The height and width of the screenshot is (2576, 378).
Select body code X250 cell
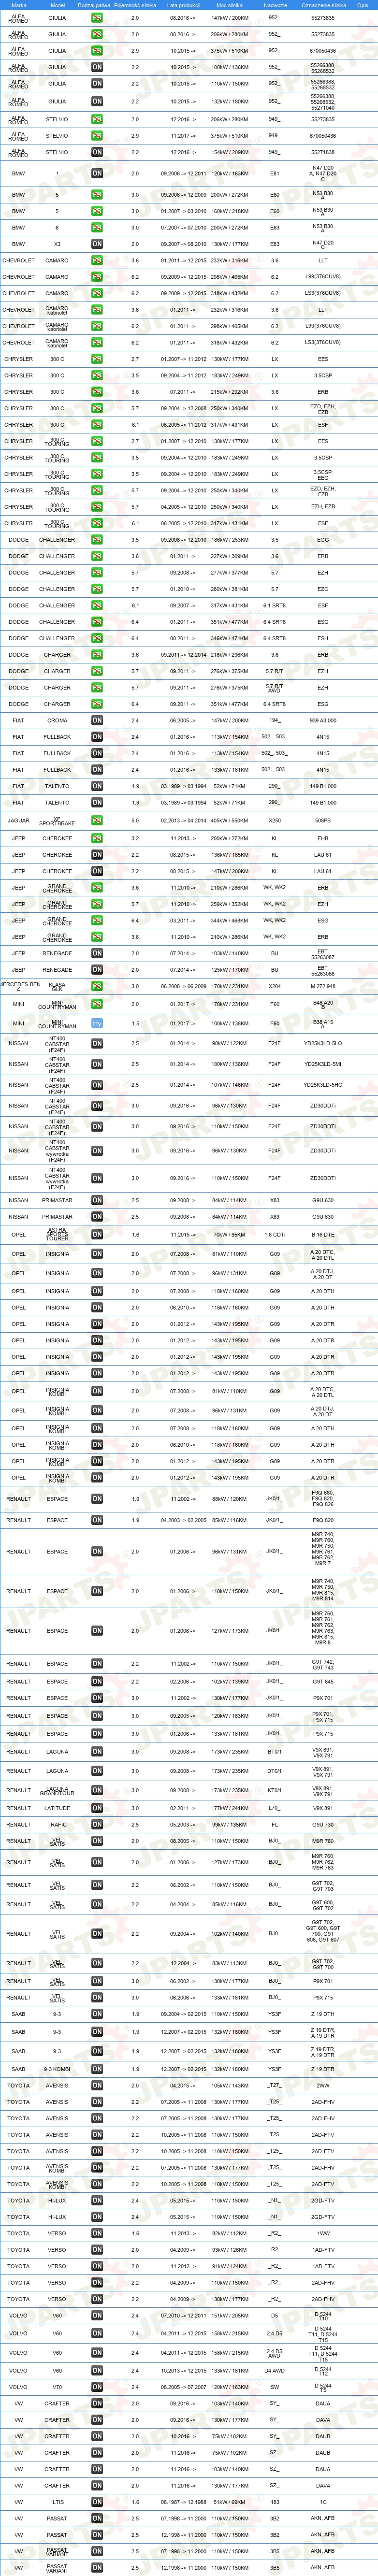point(275,821)
